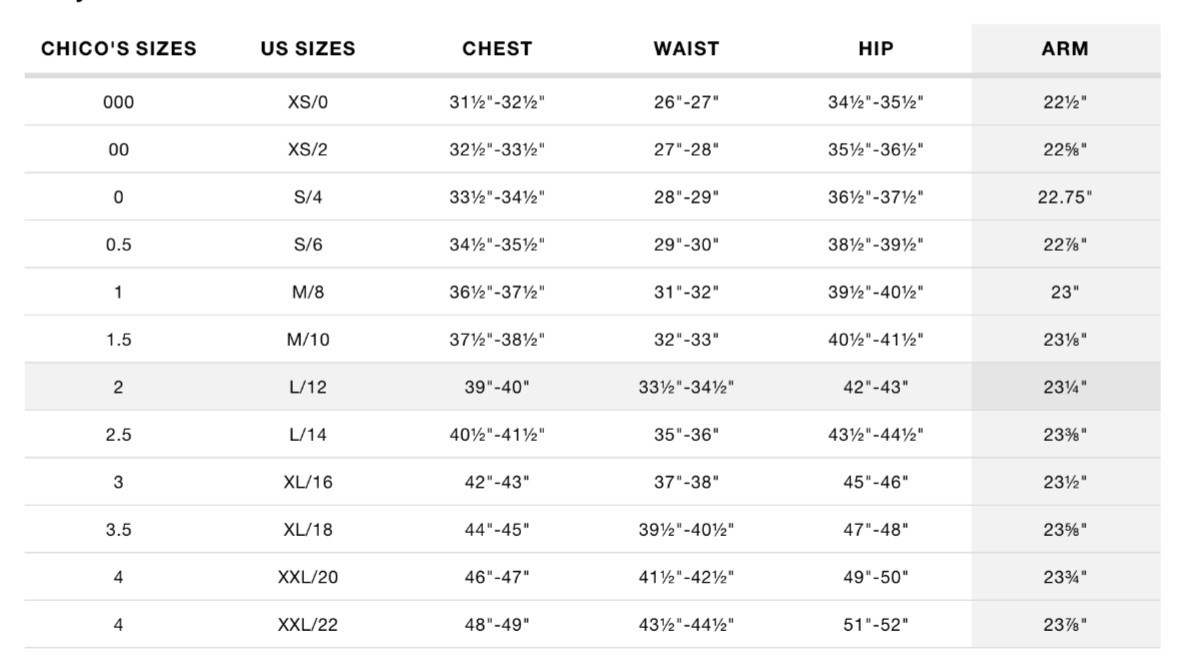Click the L/12 size cell
This screenshot has width=1188, height=660.
[x=308, y=387]
